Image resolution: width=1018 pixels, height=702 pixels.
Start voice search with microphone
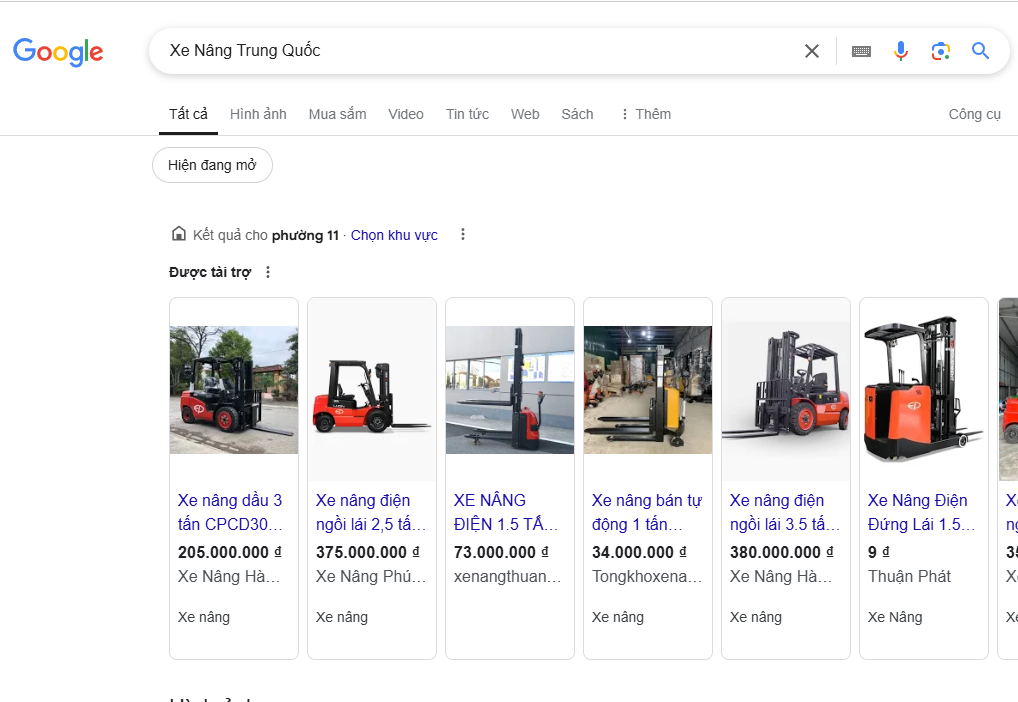pos(900,51)
